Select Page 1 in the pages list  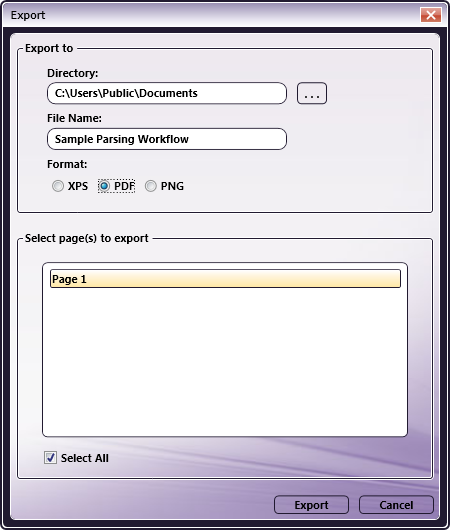pyautogui.click(x=225, y=279)
